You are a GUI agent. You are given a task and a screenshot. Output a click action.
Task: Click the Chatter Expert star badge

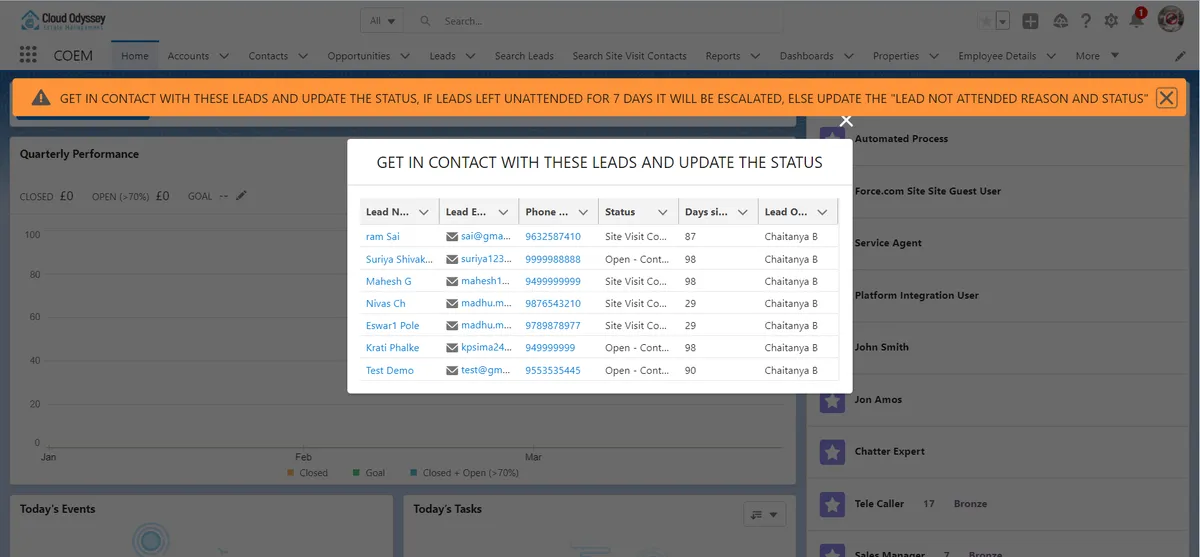coord(832,451)
